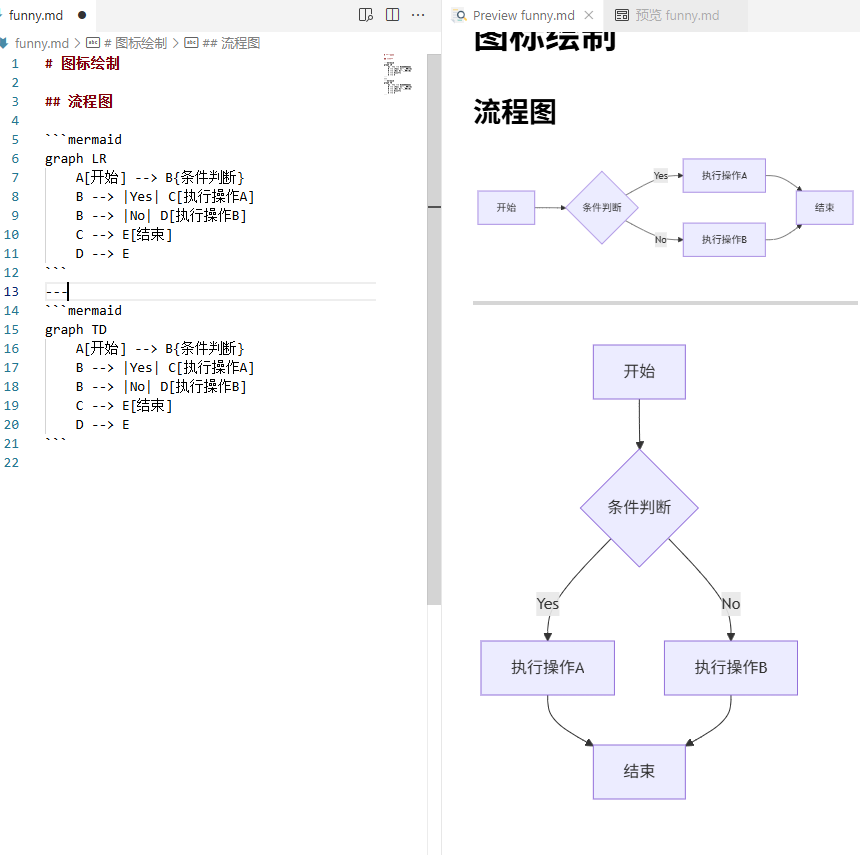The width and height of the screenshot is (860, 855).
Task: Click line 20 code 'D --> E'
Action: pos(103,425)
